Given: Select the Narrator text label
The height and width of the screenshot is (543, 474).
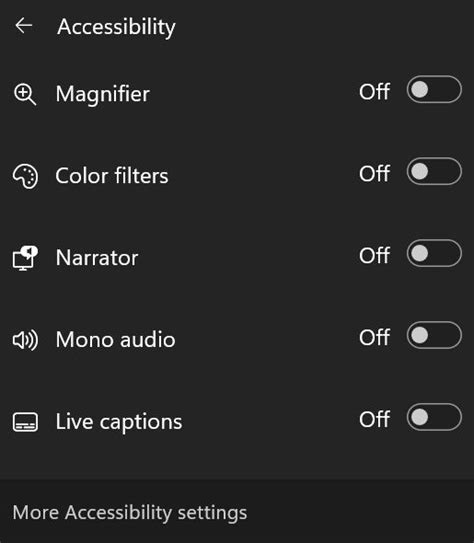Looking at the screenshot, I should (97, 258).
